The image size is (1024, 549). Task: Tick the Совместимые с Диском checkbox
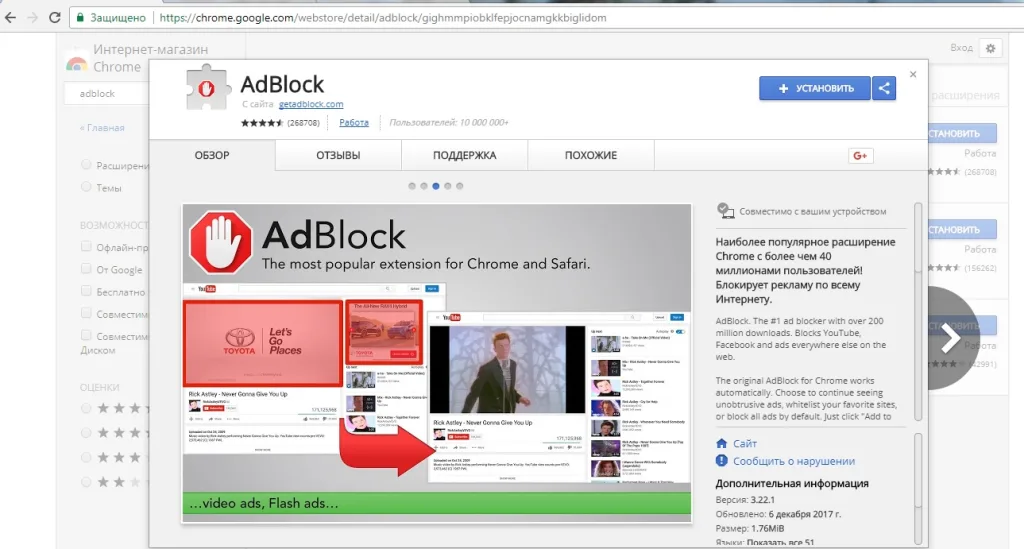[x=86, y=335]
